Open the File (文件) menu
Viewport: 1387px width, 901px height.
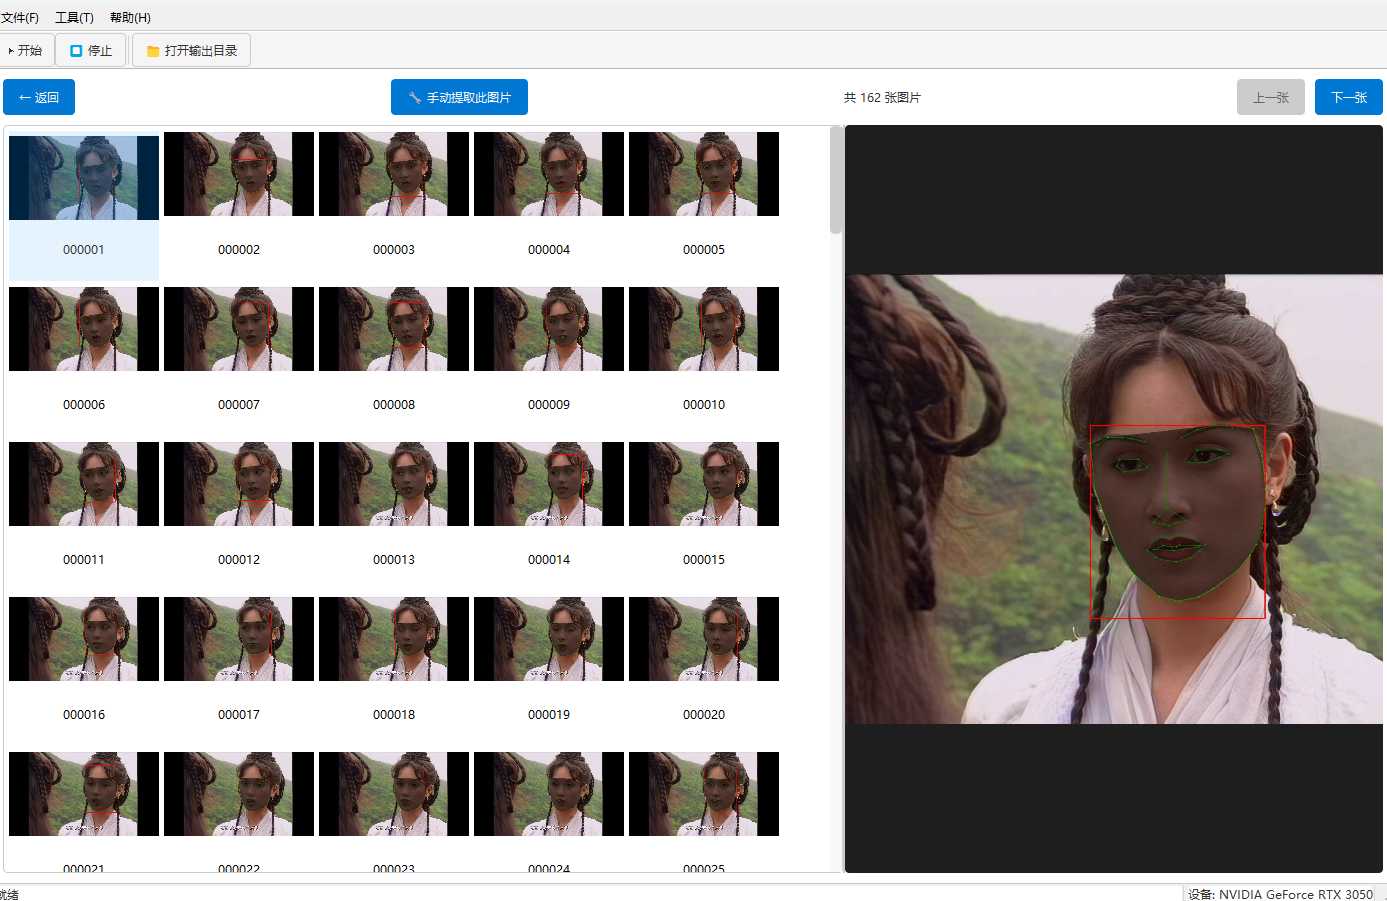(x=20, y=17)
